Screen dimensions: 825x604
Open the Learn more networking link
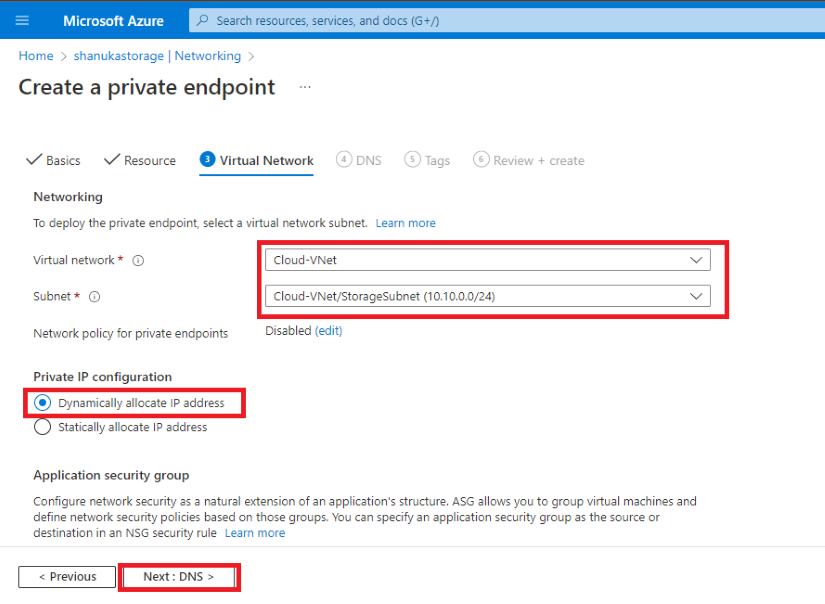405,223
